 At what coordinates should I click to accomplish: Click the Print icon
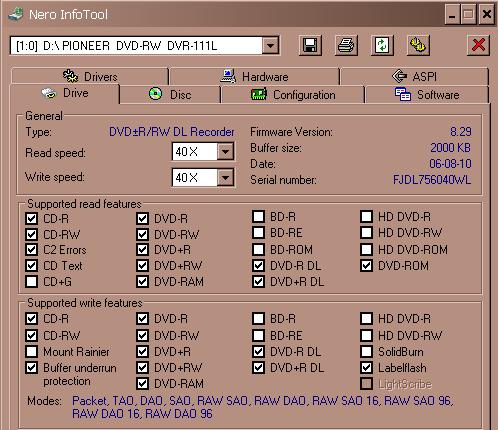click(346, 45)
